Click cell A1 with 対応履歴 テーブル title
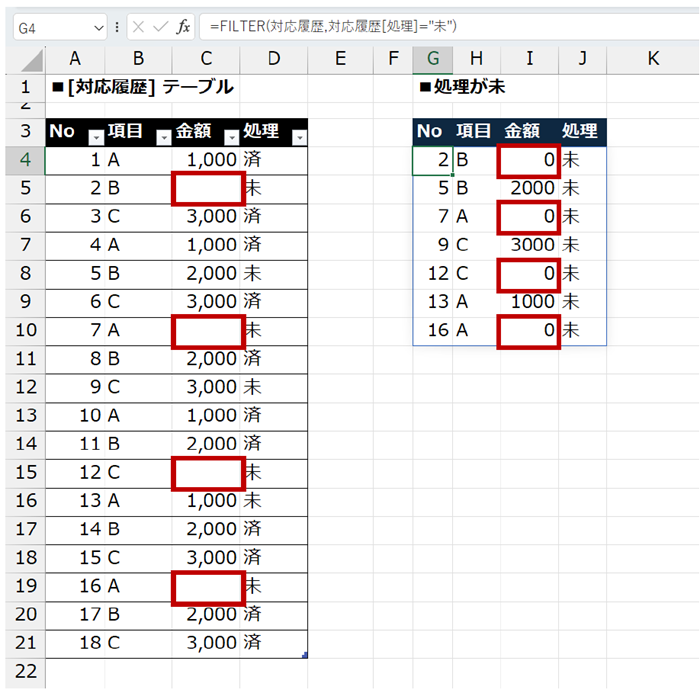This screenshot has width=700, height=693. click(x=75, y=87)
